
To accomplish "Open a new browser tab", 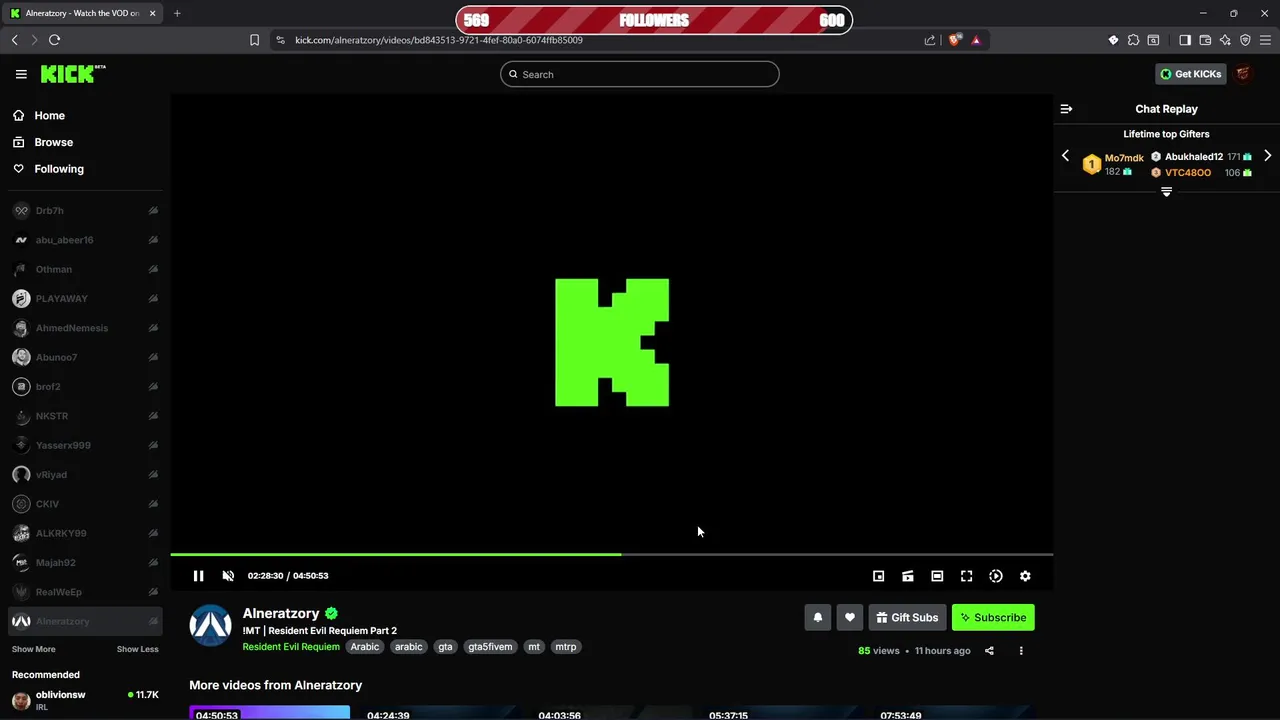I will point(177,13).
